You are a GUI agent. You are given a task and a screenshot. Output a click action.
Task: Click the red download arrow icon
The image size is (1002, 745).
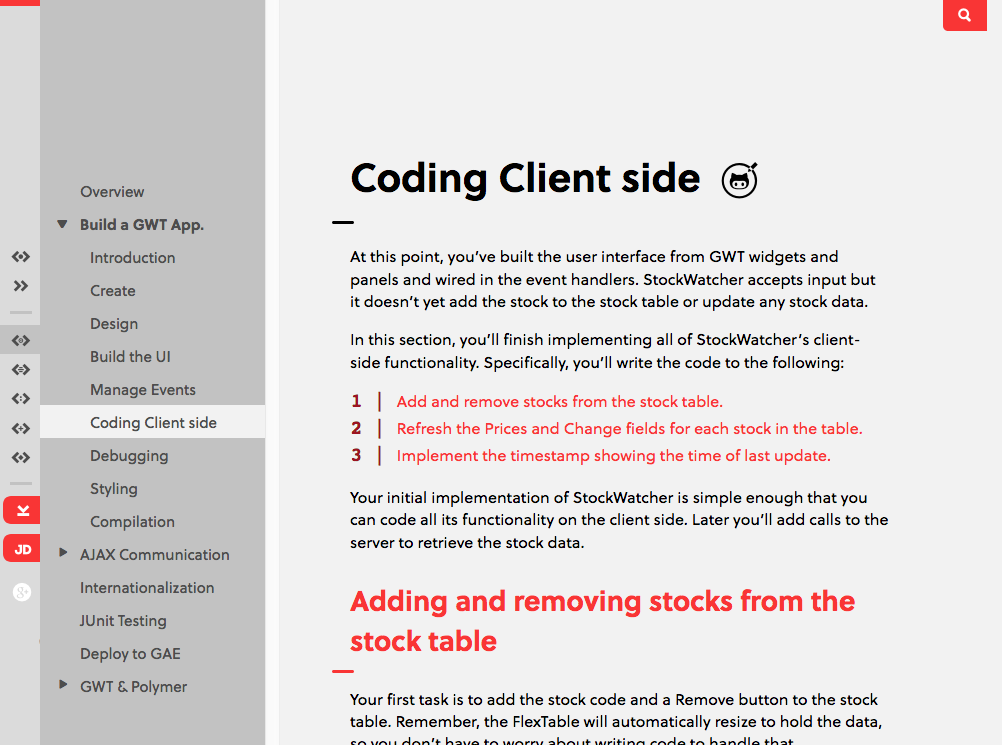pos(22,510)
